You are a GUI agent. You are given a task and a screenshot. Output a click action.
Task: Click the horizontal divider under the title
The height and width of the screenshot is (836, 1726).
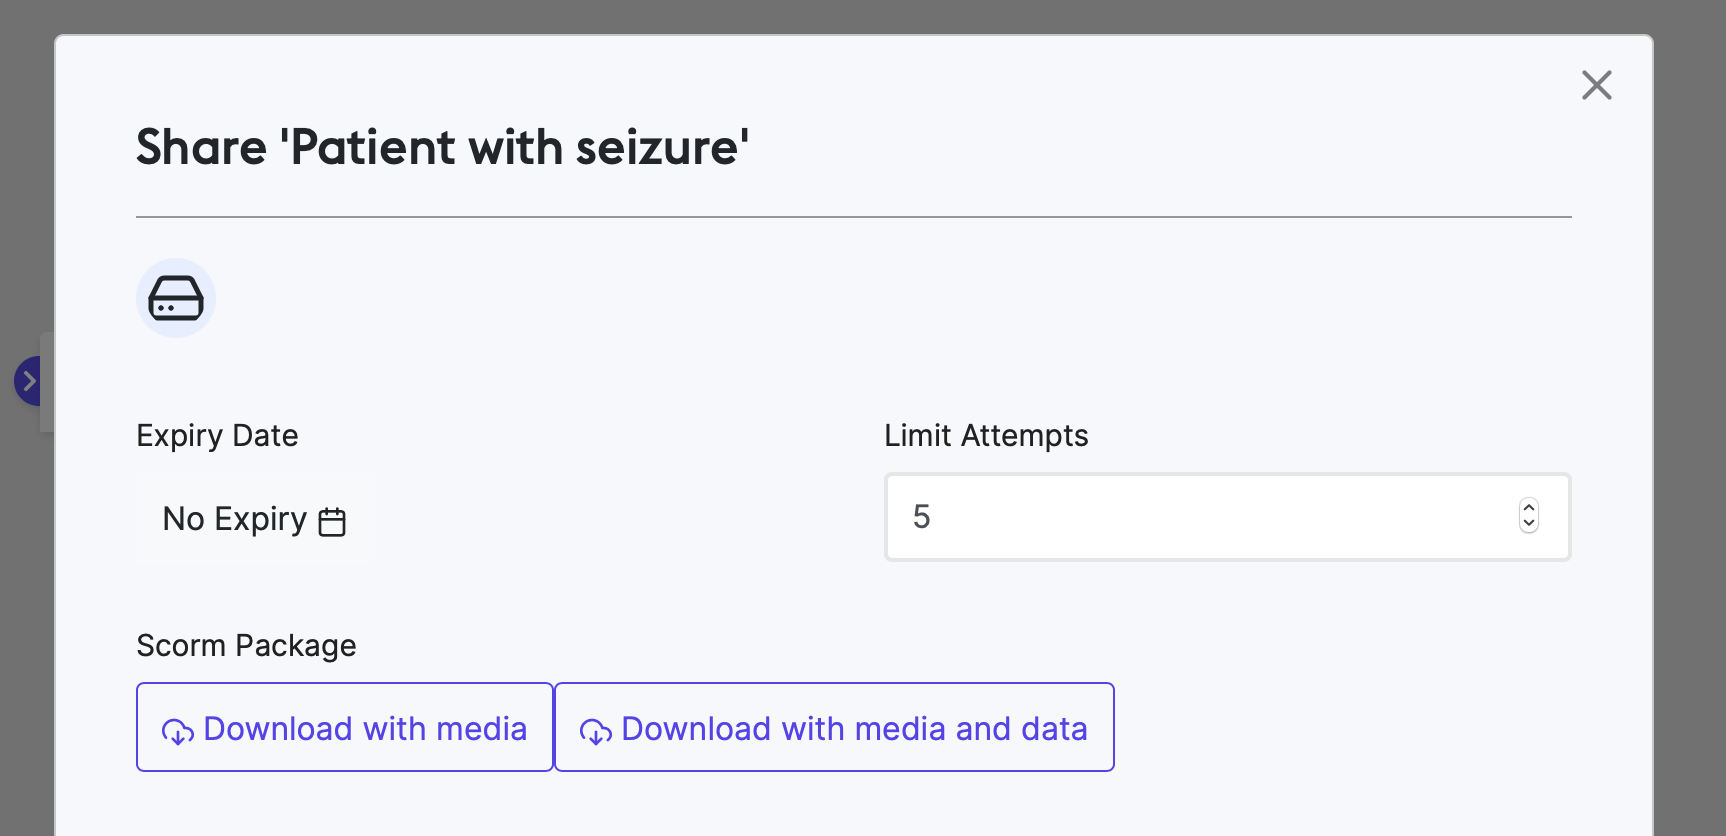pos(854,216)
